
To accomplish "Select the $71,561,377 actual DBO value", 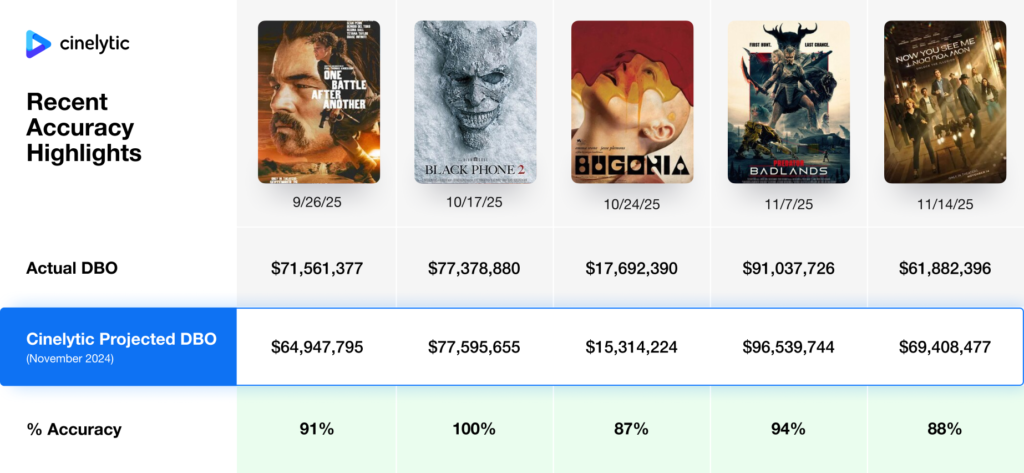I will coord(317,268).
